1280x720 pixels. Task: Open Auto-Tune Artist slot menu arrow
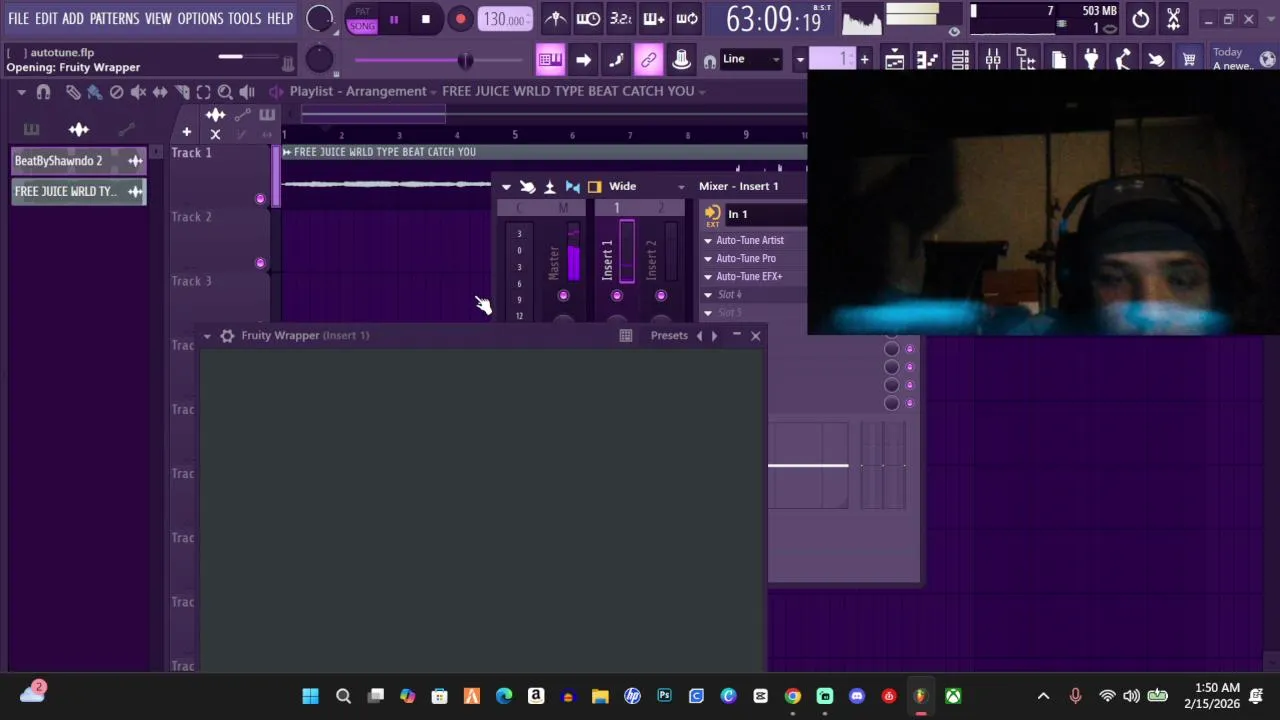(708, 241)
